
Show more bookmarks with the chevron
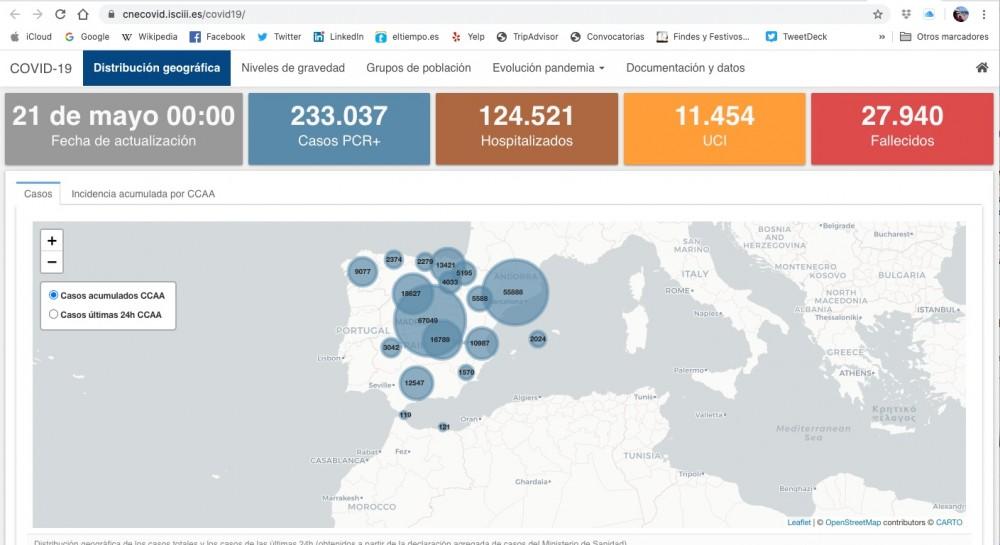tap(882, 37)
